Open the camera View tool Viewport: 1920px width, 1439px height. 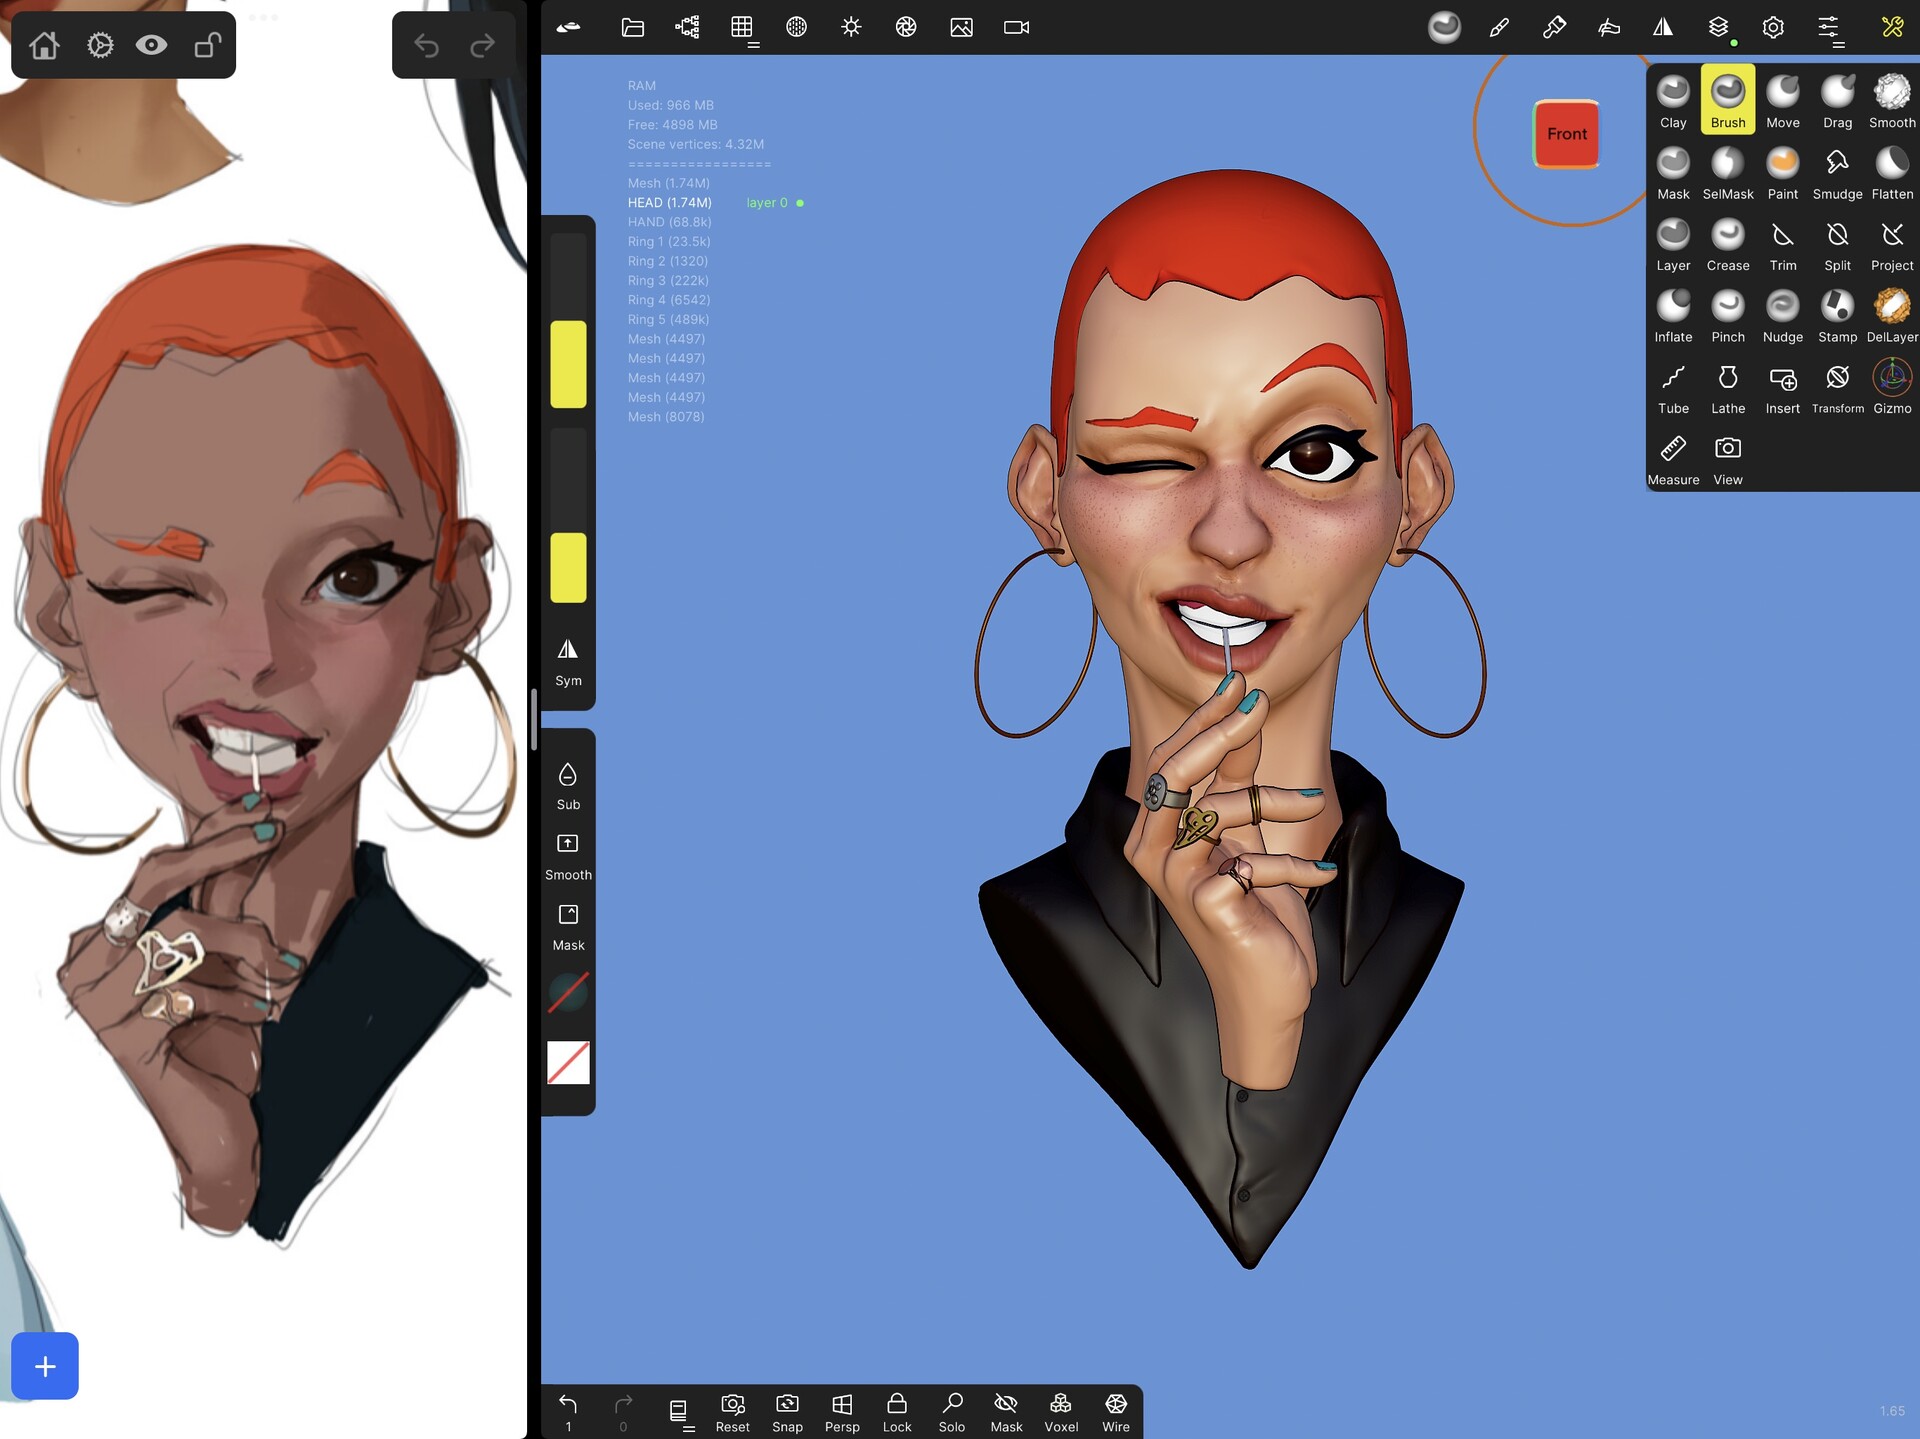(x=1727, y=453)
